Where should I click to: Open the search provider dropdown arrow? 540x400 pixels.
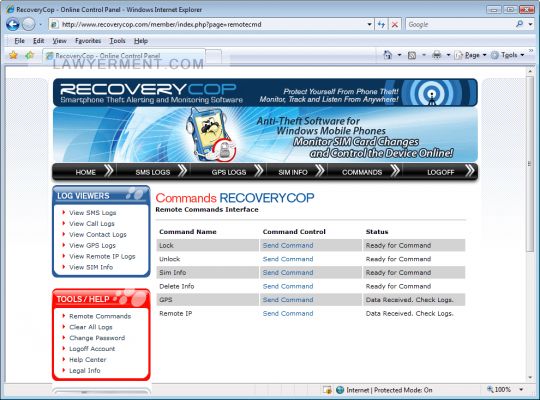(x=530, y=24)
